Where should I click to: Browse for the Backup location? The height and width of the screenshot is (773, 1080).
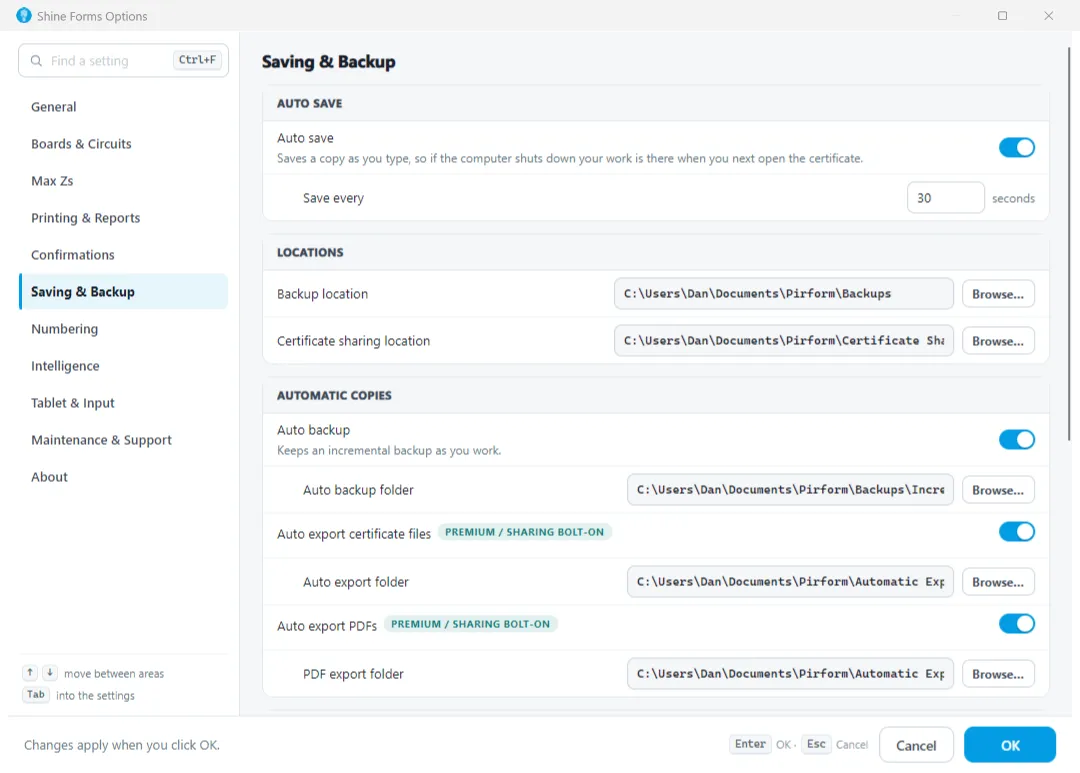point(998,294)
